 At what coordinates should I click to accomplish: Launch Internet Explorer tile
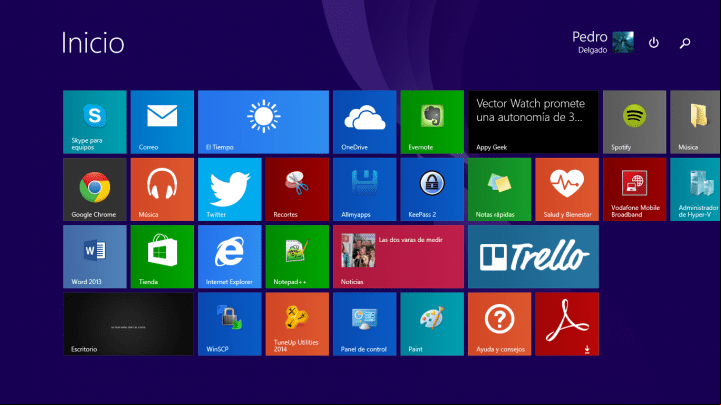click(x=230, y=257)
